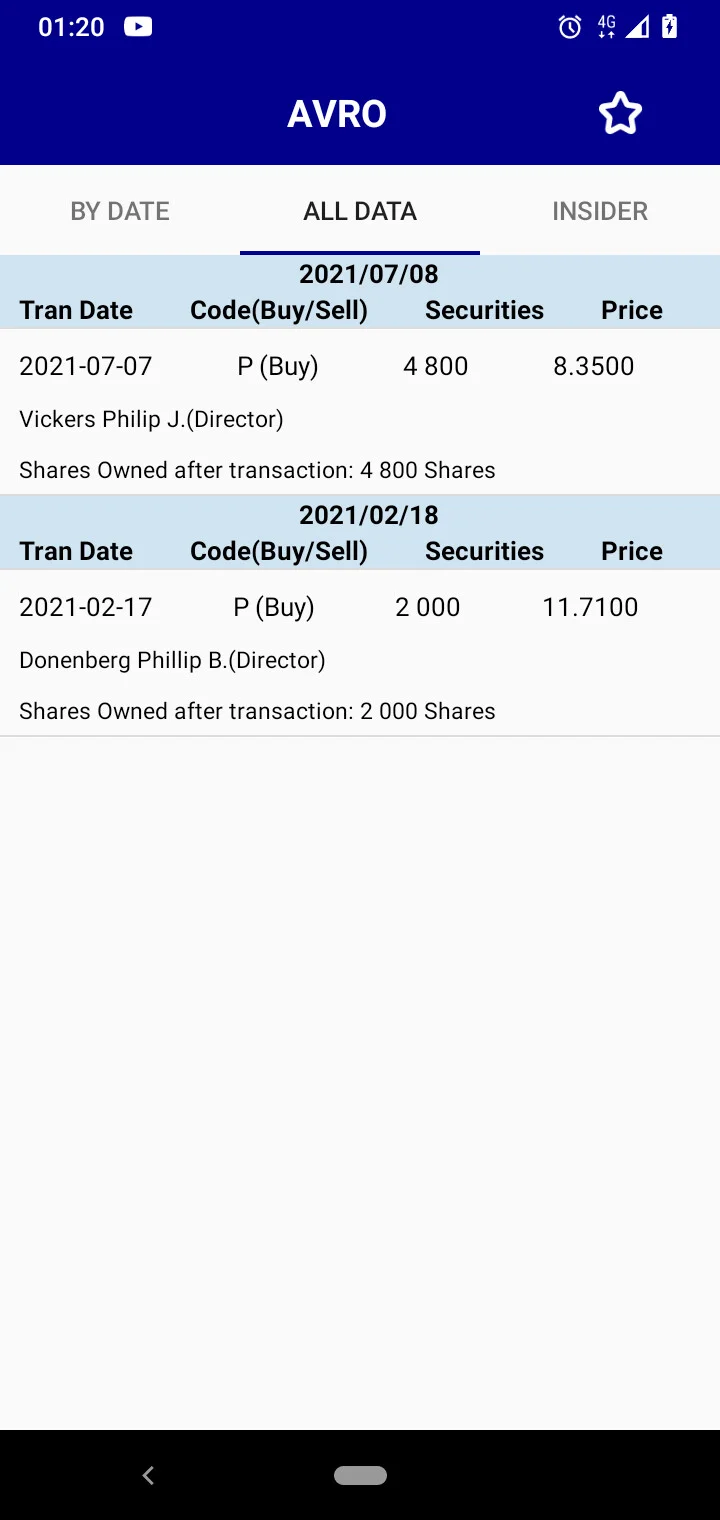The image size is (720, 1520).
Task: Tap the 2021-02-17 transaction date
Action: coord(86,607)
